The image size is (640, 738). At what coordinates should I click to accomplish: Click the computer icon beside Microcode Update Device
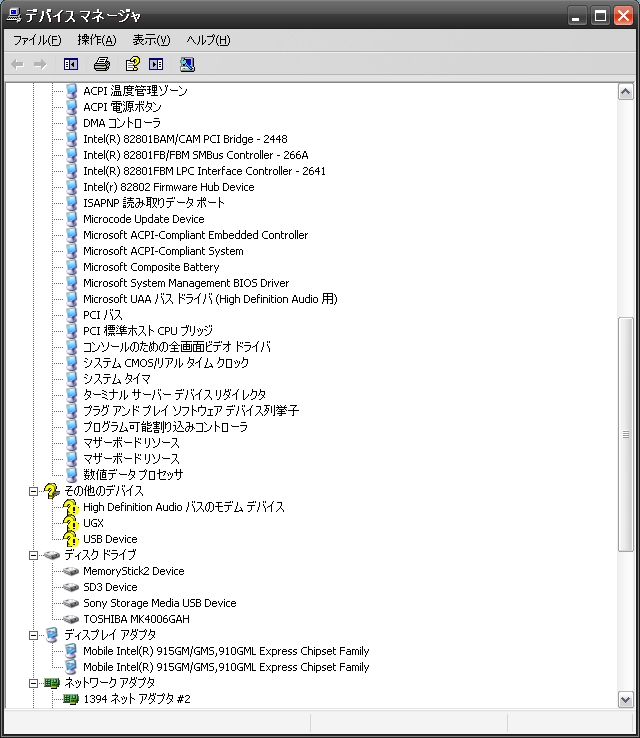[x=72, y=219]
